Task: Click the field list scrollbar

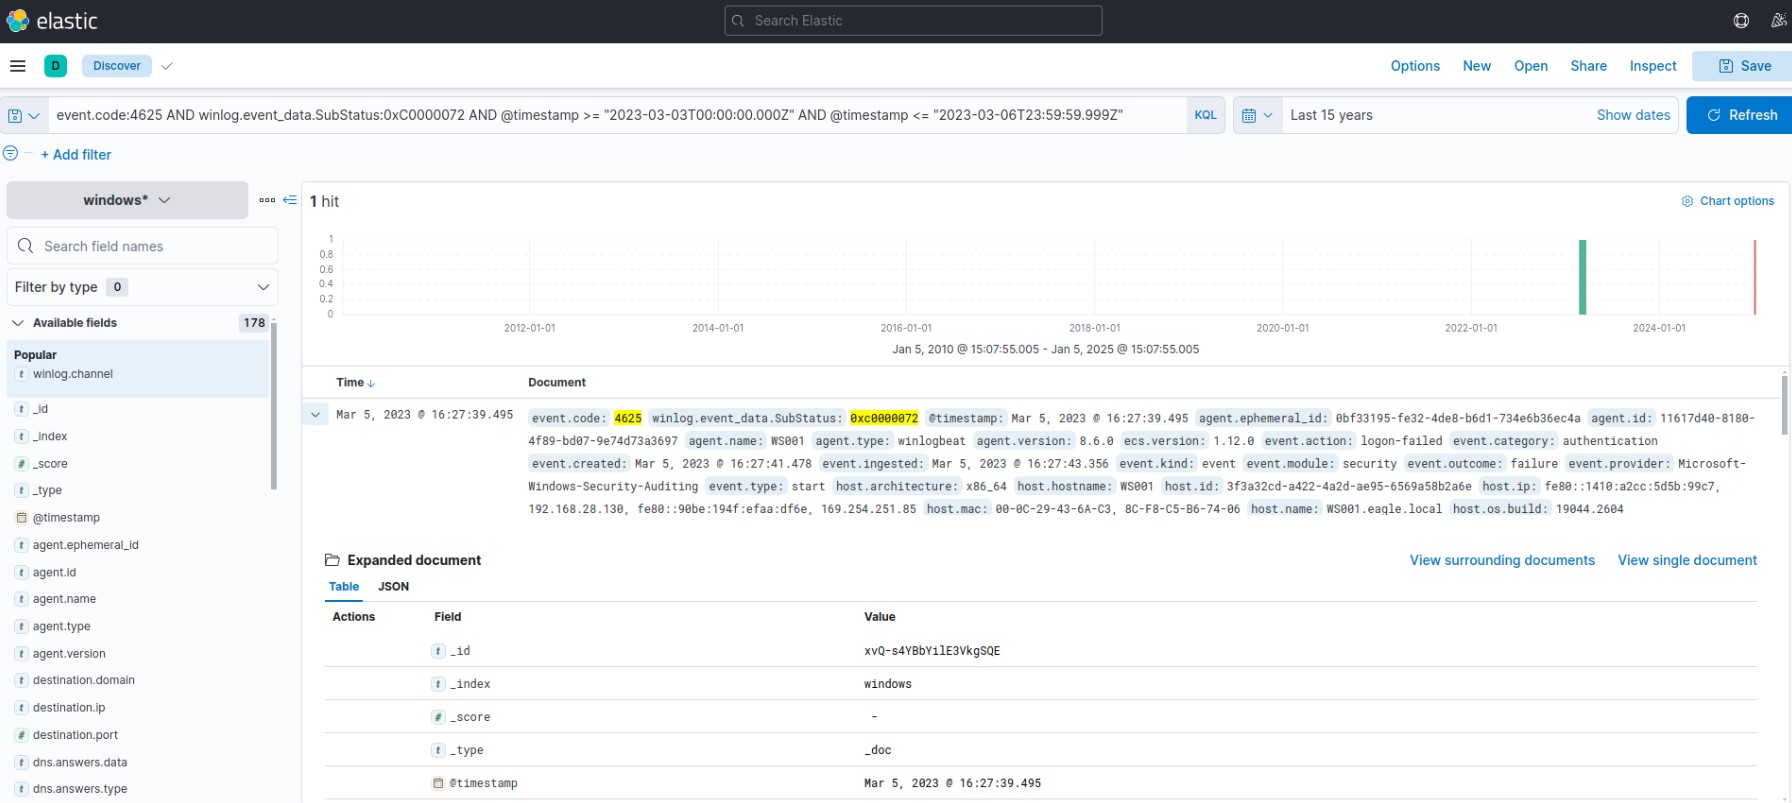Action: pos(274,405)
